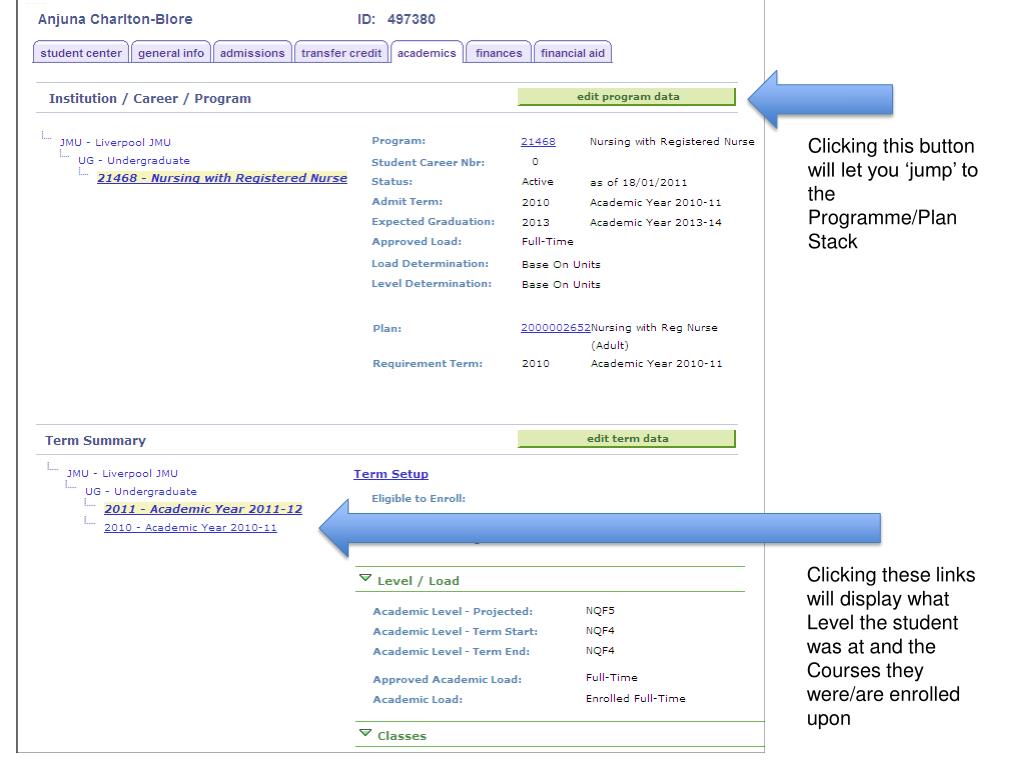Switch to the general info tab

pyautogui.click(x=171, y=53)
